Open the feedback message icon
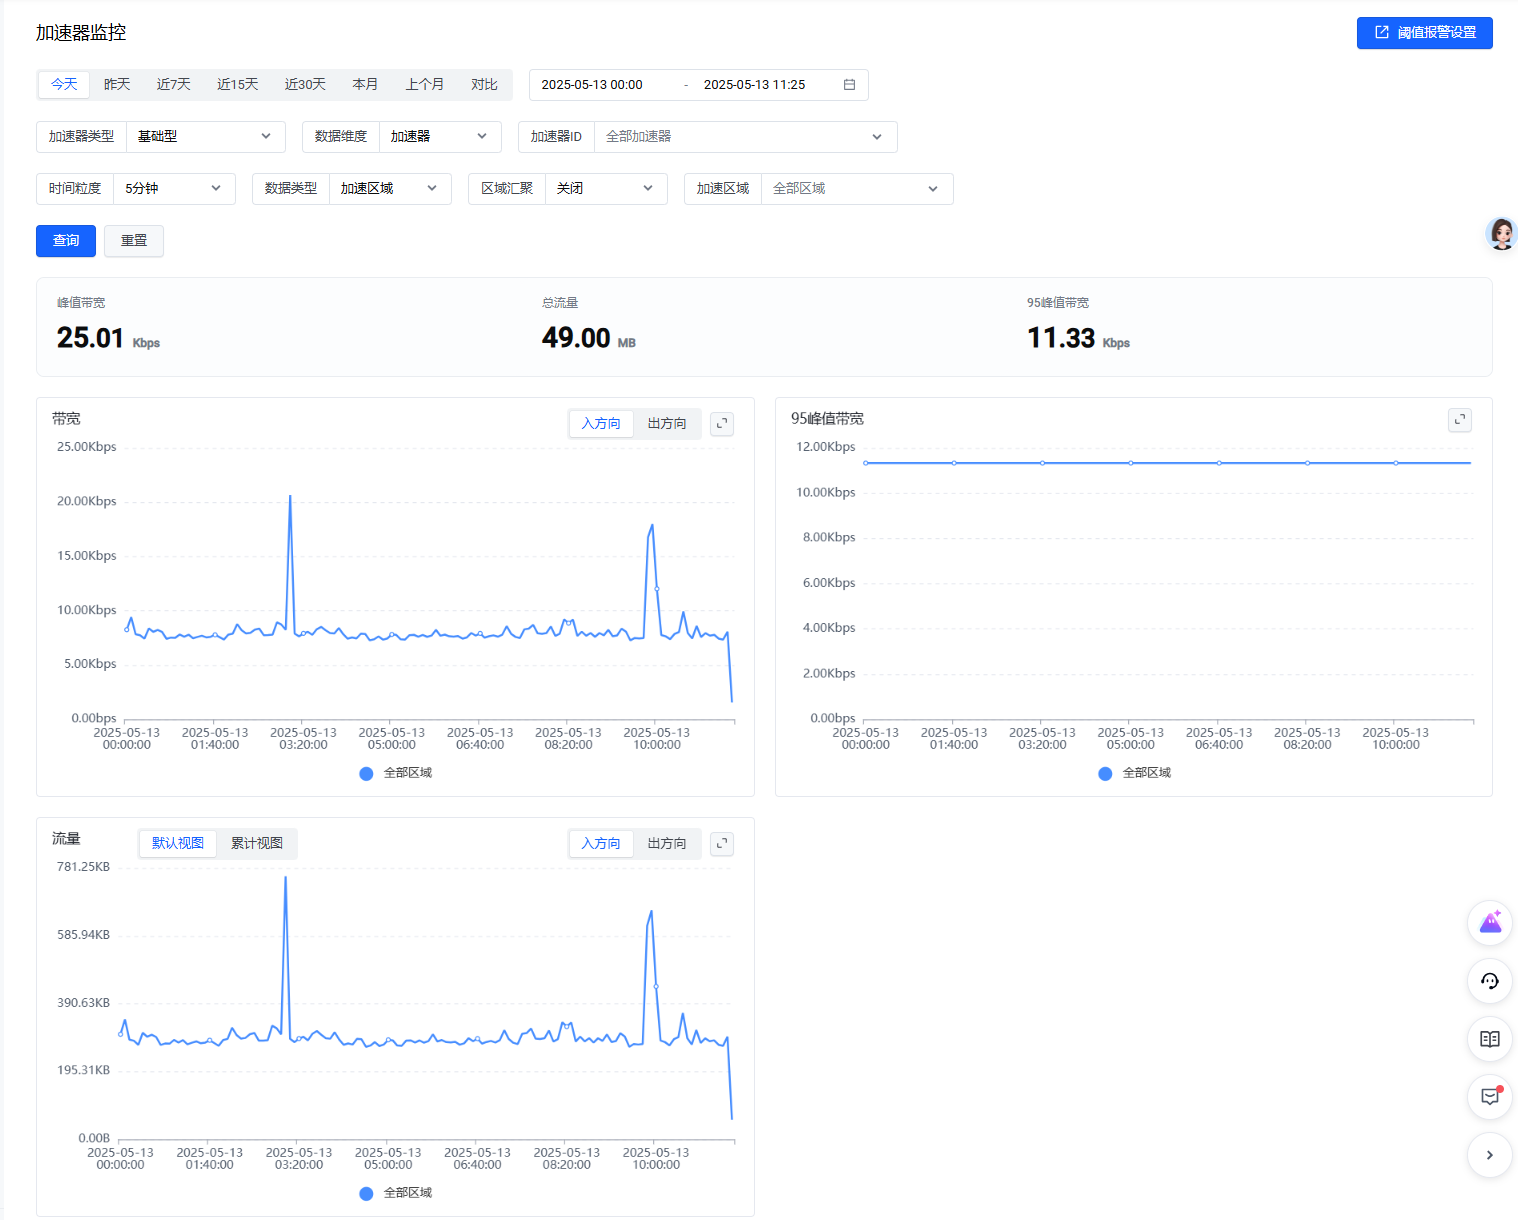The height and width of the screenshot is (1220, 1518). (1489, 1097)
